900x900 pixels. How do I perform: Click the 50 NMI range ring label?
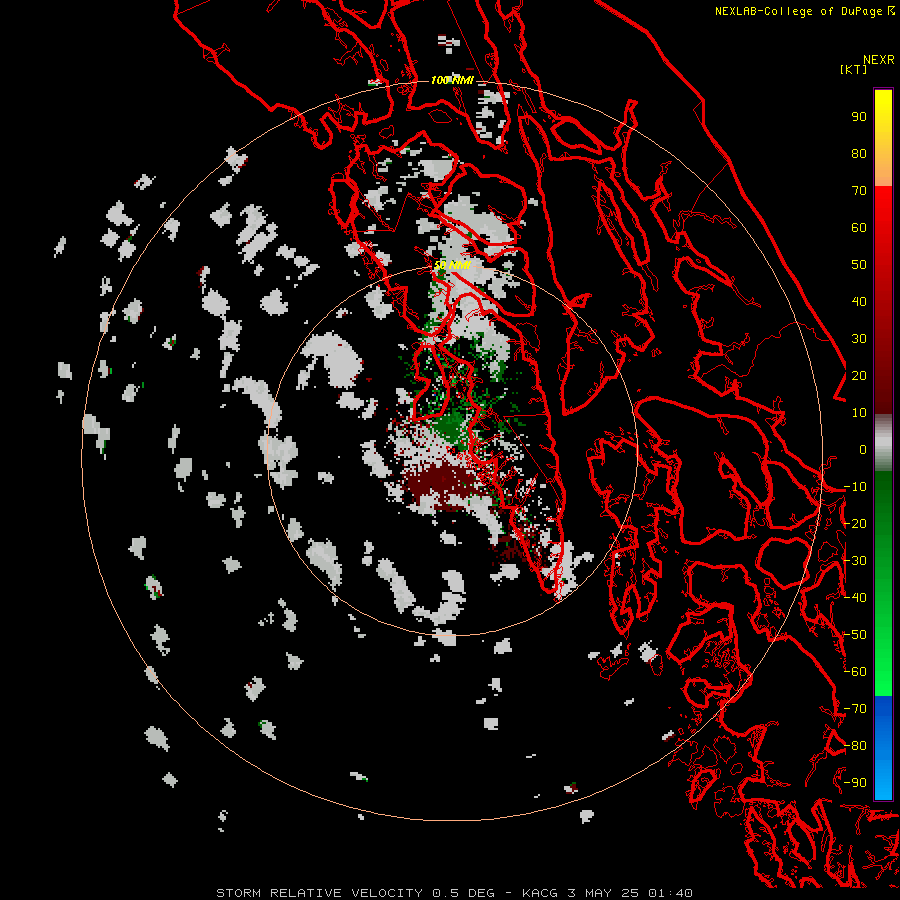click(x=452, y=265)
